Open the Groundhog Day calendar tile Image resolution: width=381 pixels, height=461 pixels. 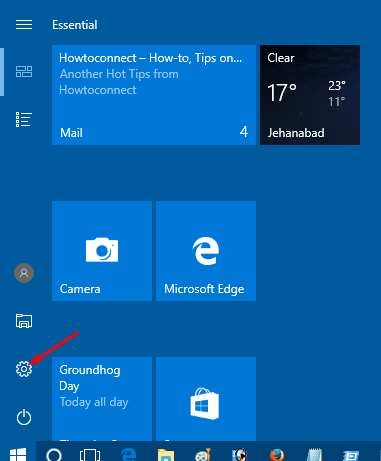(x=102, y=399)
